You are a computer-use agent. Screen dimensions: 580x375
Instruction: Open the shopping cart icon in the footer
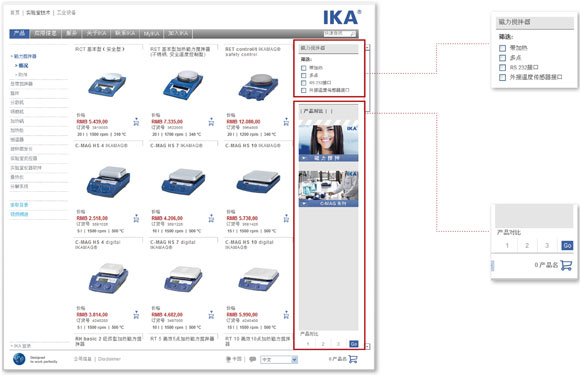[353, 359]
